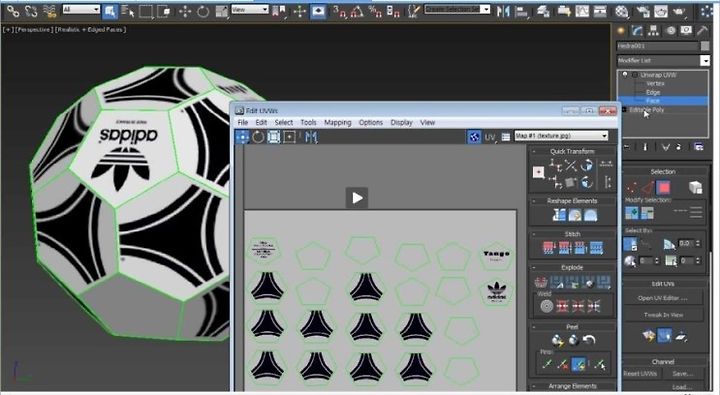Click the Select and Rotate tool in main toolbar
720x395 pixels.
pos(203,11)
